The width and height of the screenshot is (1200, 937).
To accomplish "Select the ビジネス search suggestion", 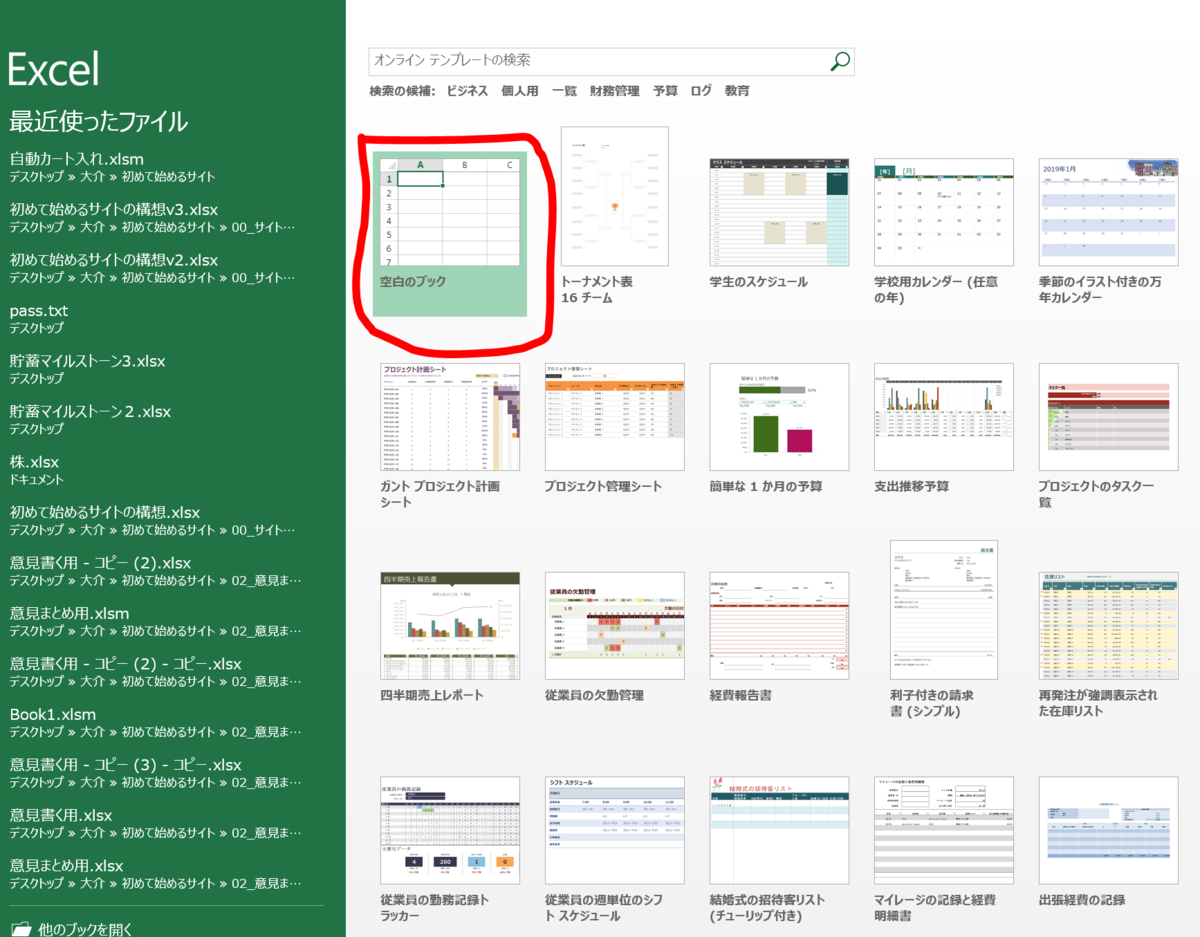I will coord(467,91).
